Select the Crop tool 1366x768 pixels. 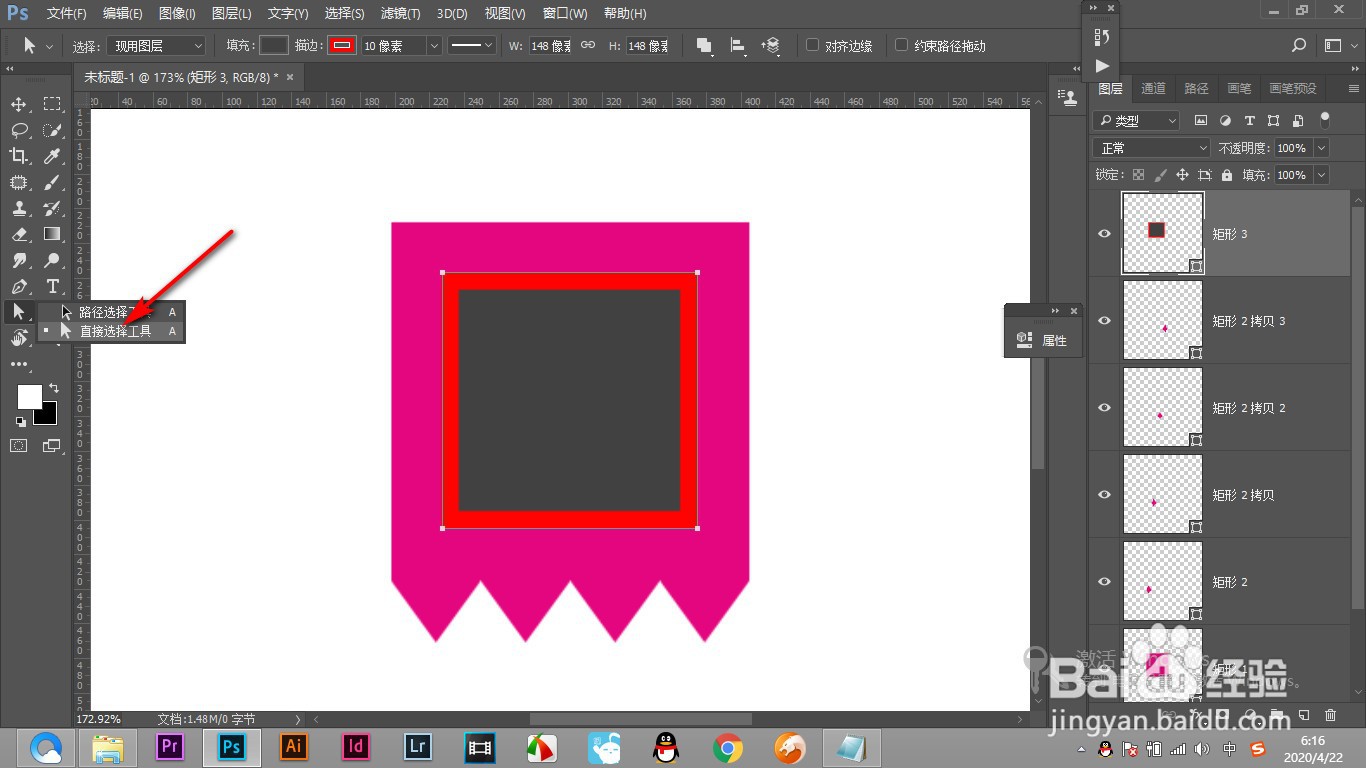tap(19, 156)
